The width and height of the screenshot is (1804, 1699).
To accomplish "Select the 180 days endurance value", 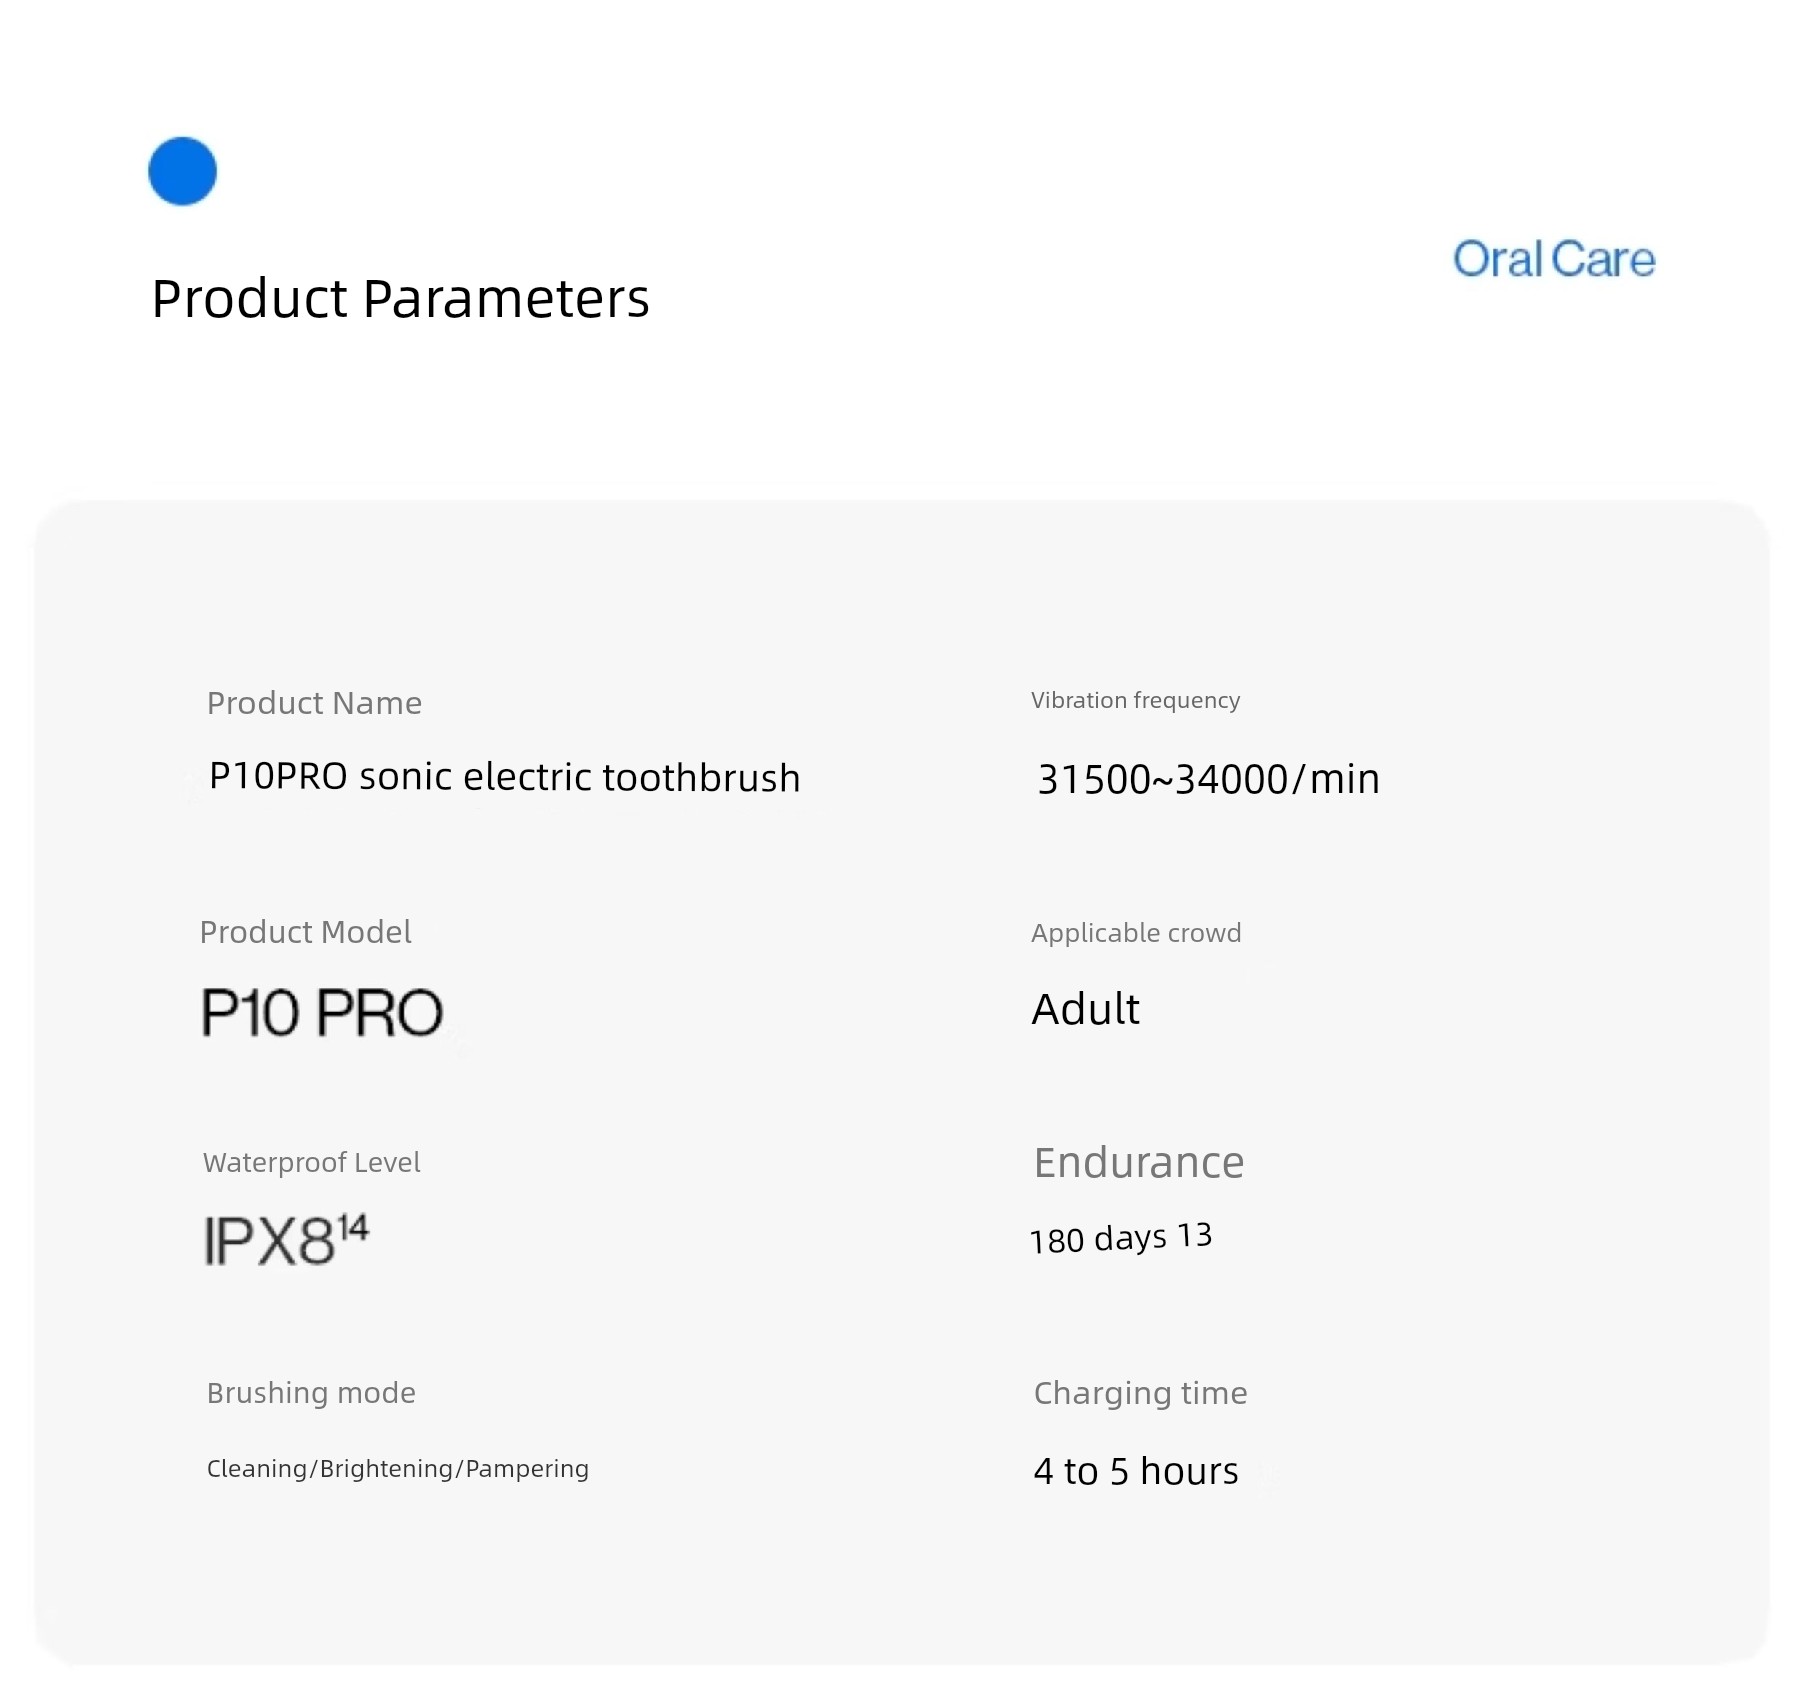I will pos(1098,1240).
